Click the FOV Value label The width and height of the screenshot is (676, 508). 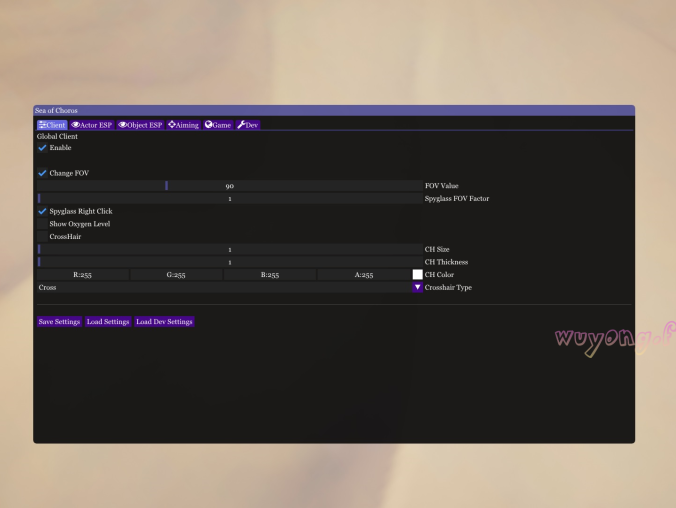tap(441, 186)
